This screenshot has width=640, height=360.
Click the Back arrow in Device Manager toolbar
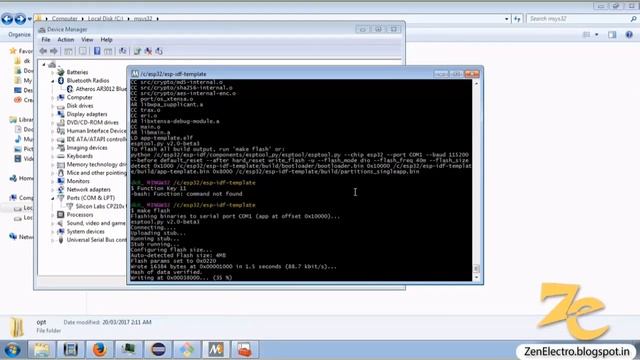coord(43,51)
